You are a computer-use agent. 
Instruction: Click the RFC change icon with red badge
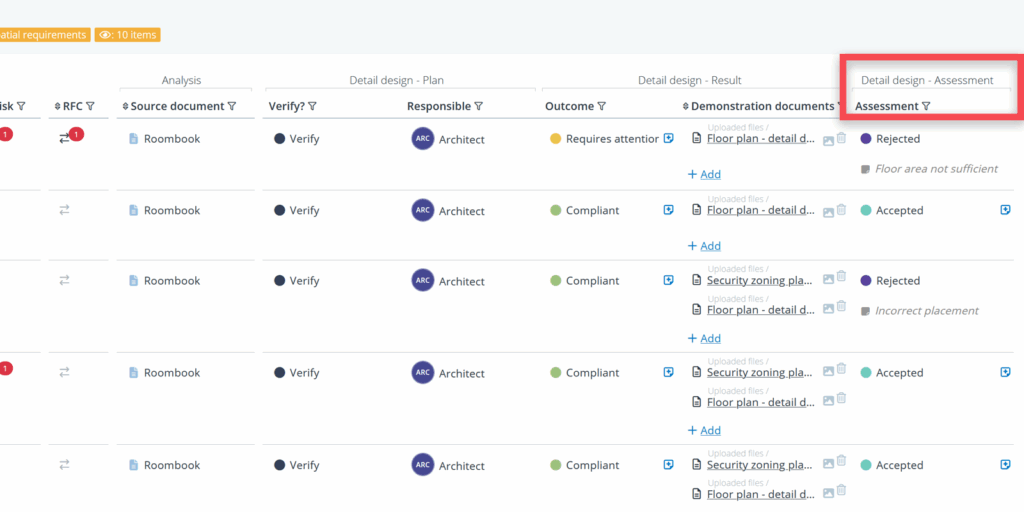pos(66,138)
